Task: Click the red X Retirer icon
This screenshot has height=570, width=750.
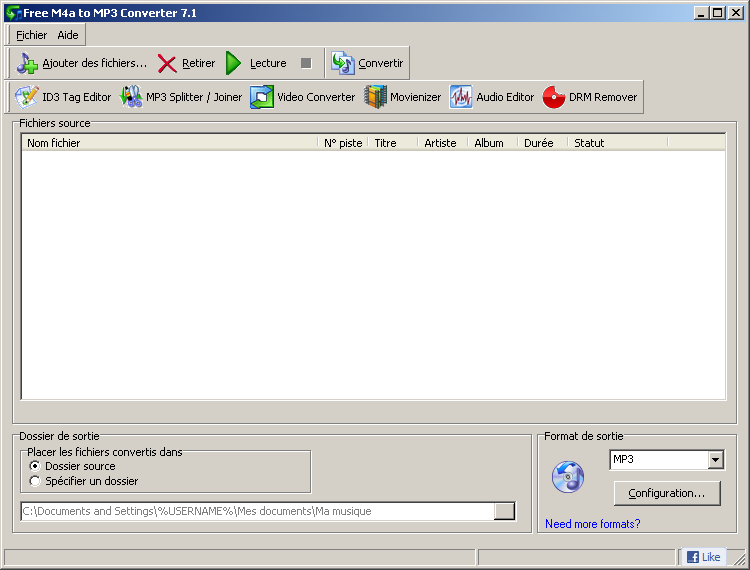Action: [167, 63]
